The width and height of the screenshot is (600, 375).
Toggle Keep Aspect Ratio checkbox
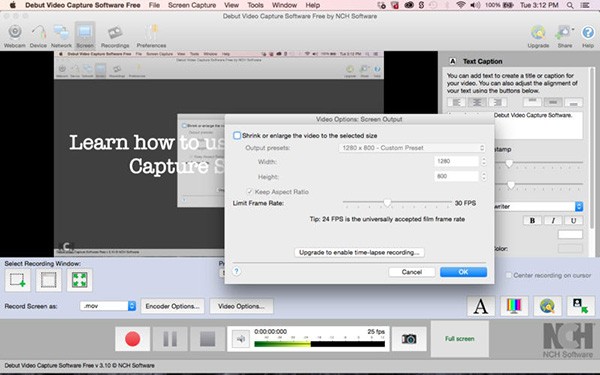click(x=250, y=192)
